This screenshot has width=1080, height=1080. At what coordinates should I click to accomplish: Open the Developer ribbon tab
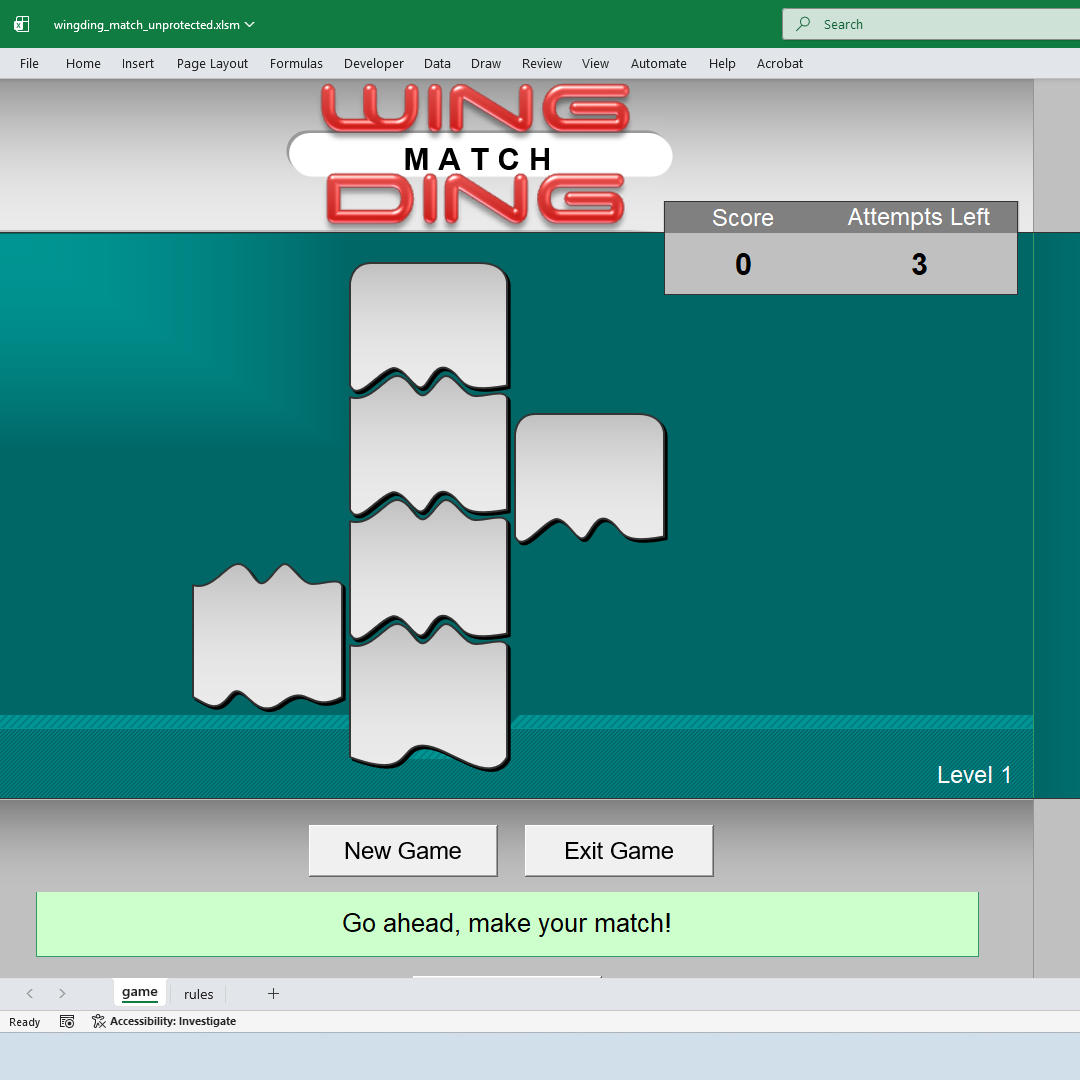[373, 63]
